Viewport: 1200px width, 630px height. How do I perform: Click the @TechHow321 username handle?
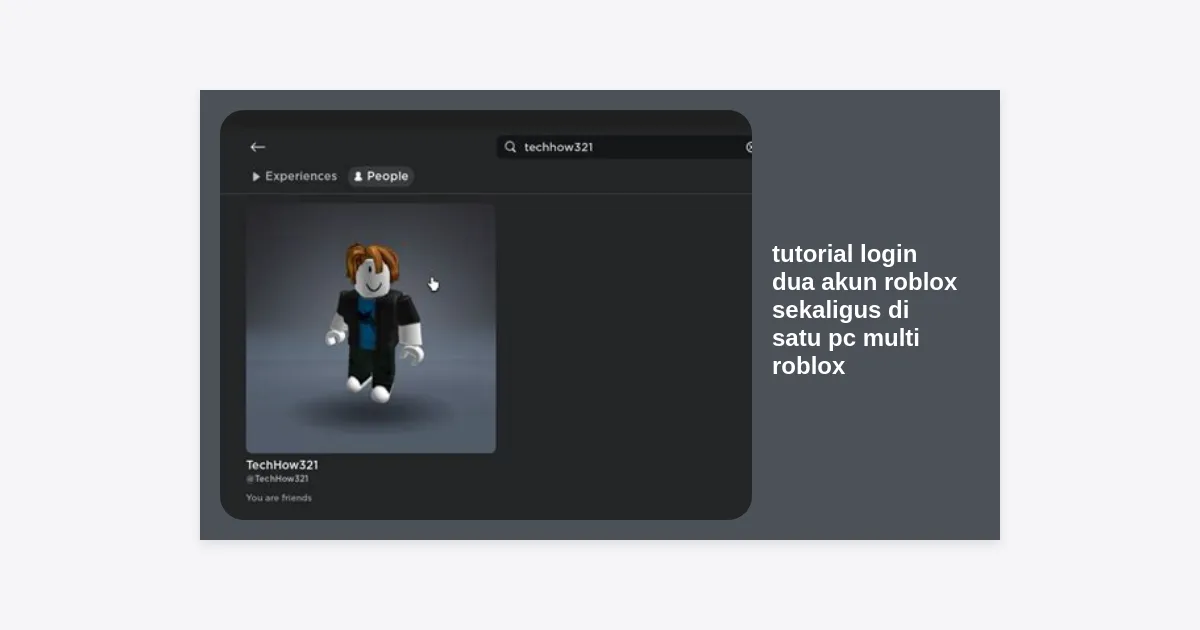click(277, 479)
